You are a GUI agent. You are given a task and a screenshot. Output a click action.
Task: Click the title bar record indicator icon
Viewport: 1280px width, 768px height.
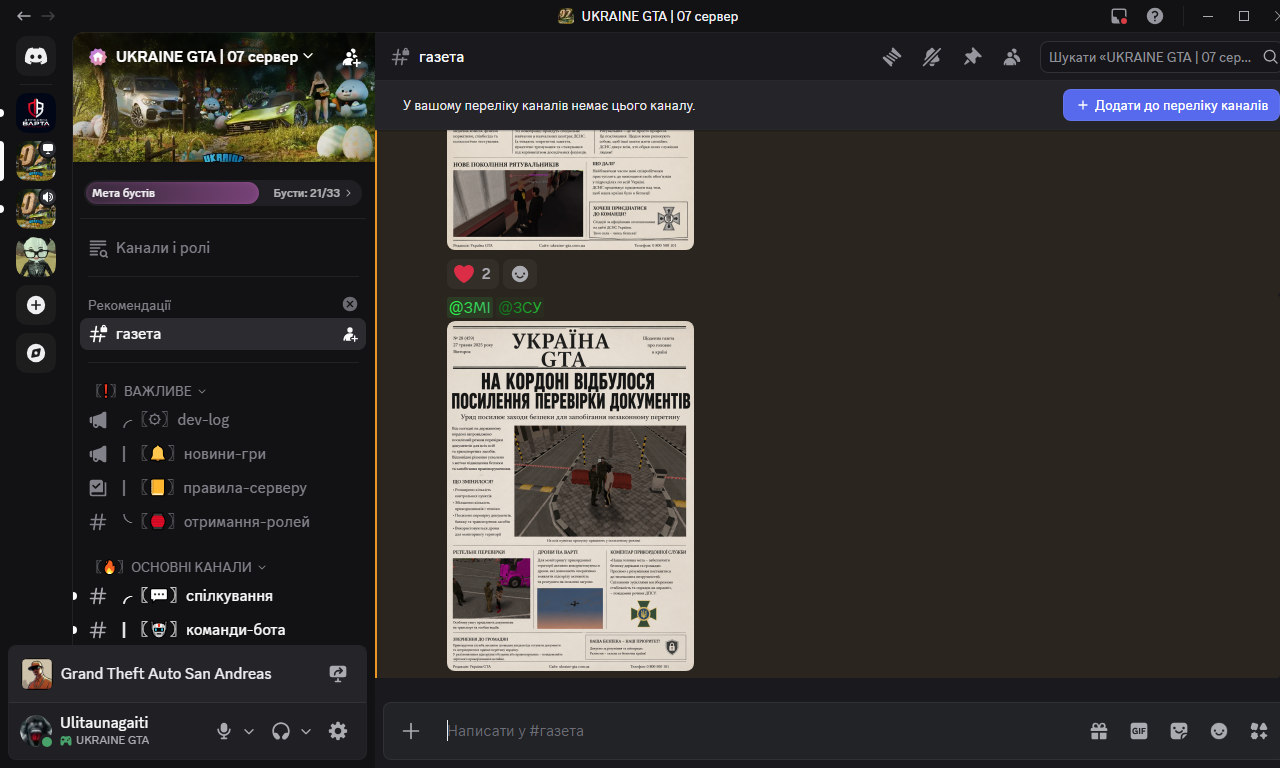tap(1119, 16)
